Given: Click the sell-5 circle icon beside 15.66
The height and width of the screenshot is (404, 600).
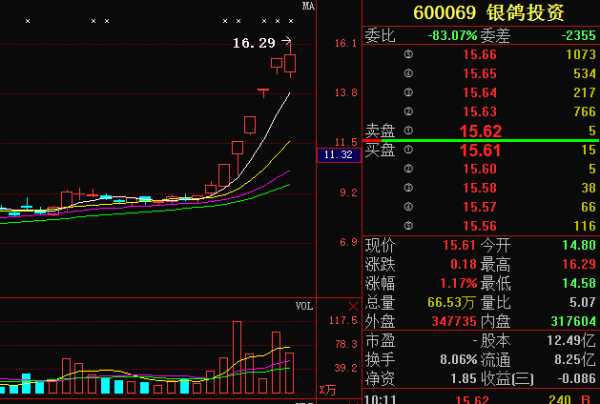Looking at the screenshot, I should tap(408, 55).
